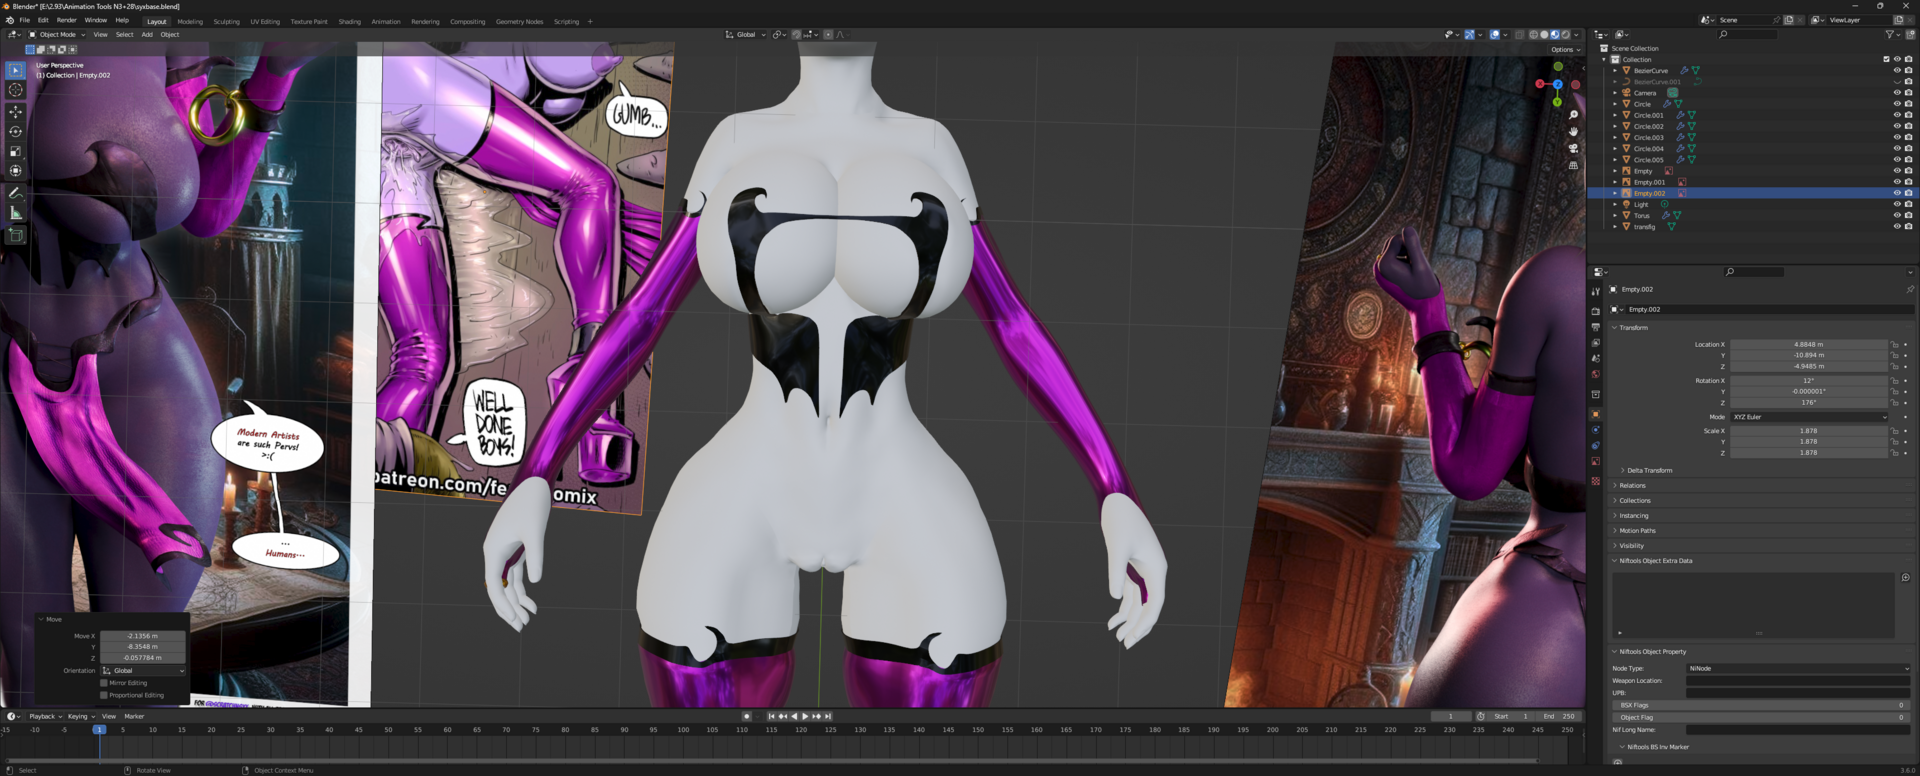Select the Select Box tool
This screenshot has width=1920, height=776.
tap(16, 70)
